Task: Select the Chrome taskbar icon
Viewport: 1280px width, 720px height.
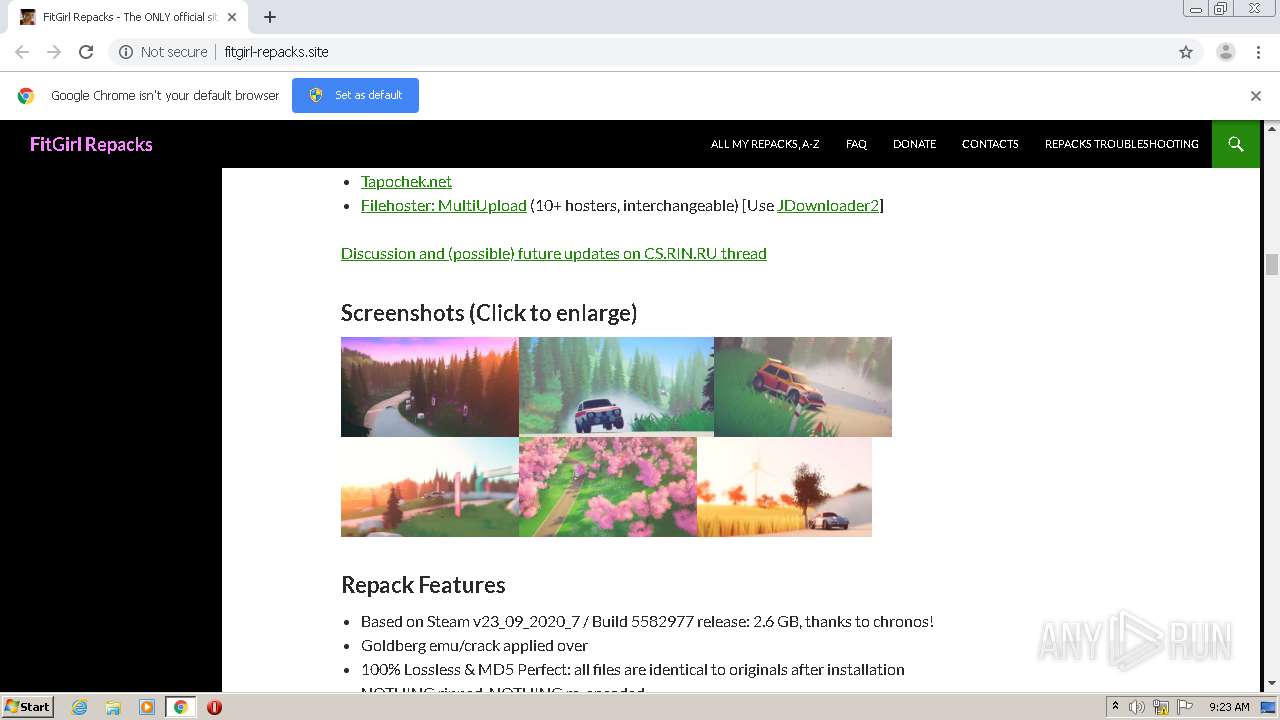Action: [x=180, y=707]
